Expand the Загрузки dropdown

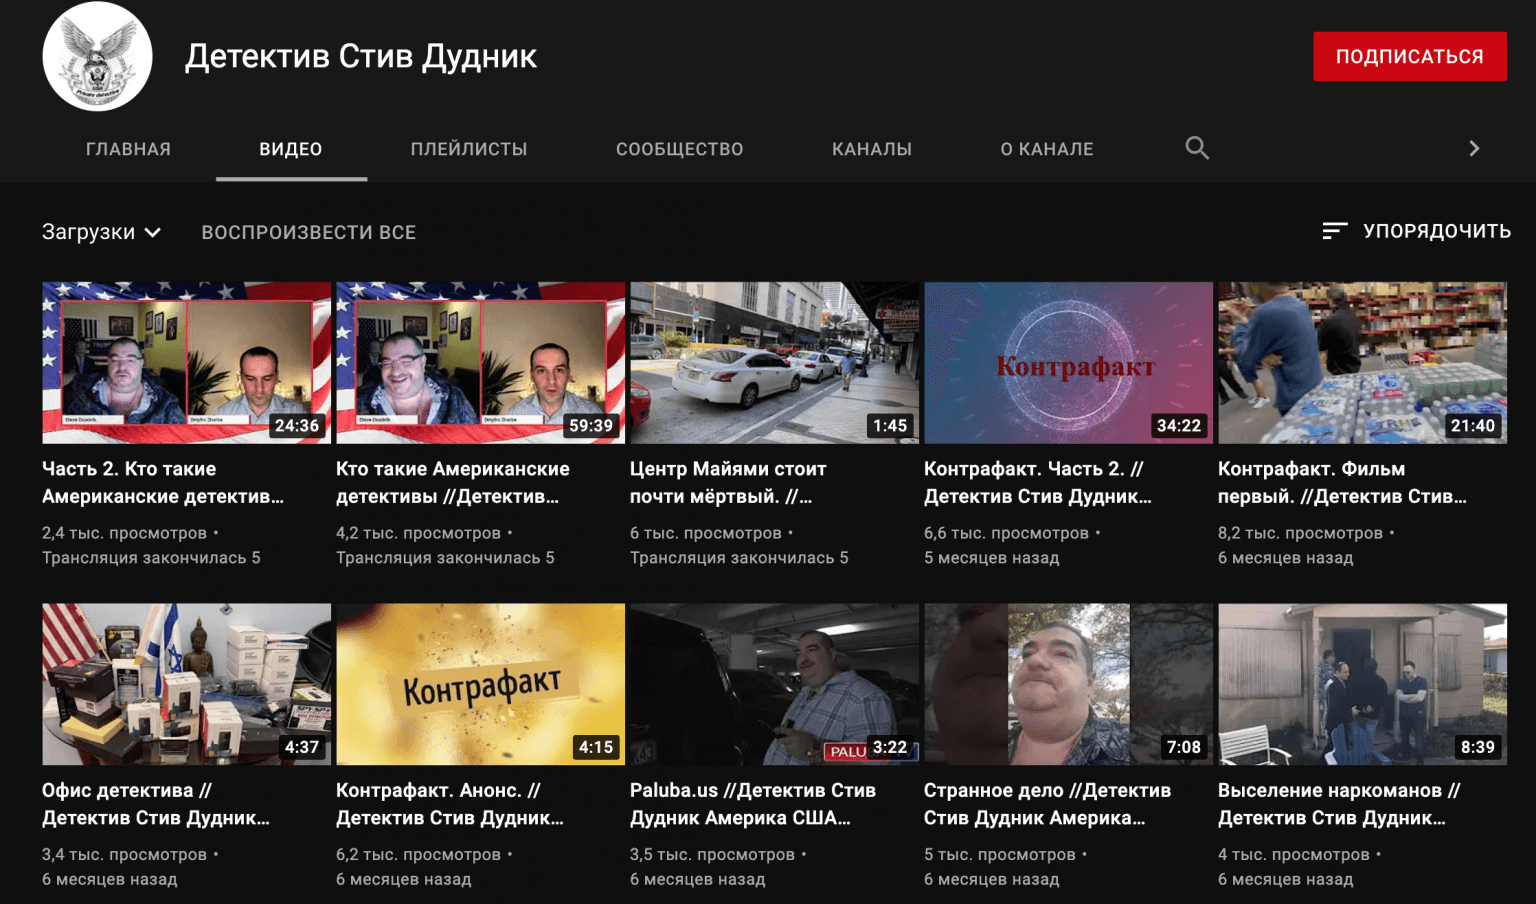[101, 232]
